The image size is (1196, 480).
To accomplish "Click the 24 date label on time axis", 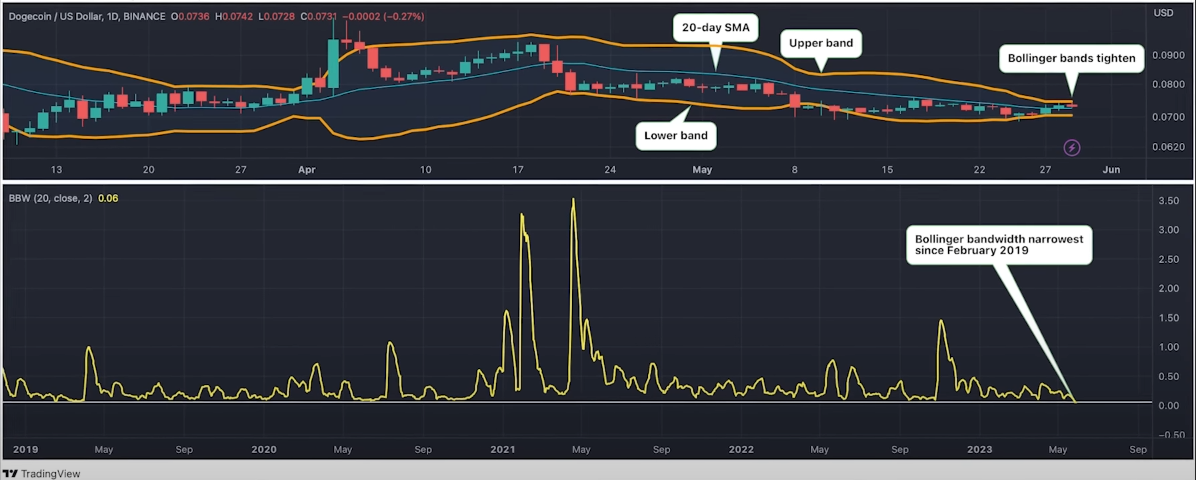I will [609, 169].
